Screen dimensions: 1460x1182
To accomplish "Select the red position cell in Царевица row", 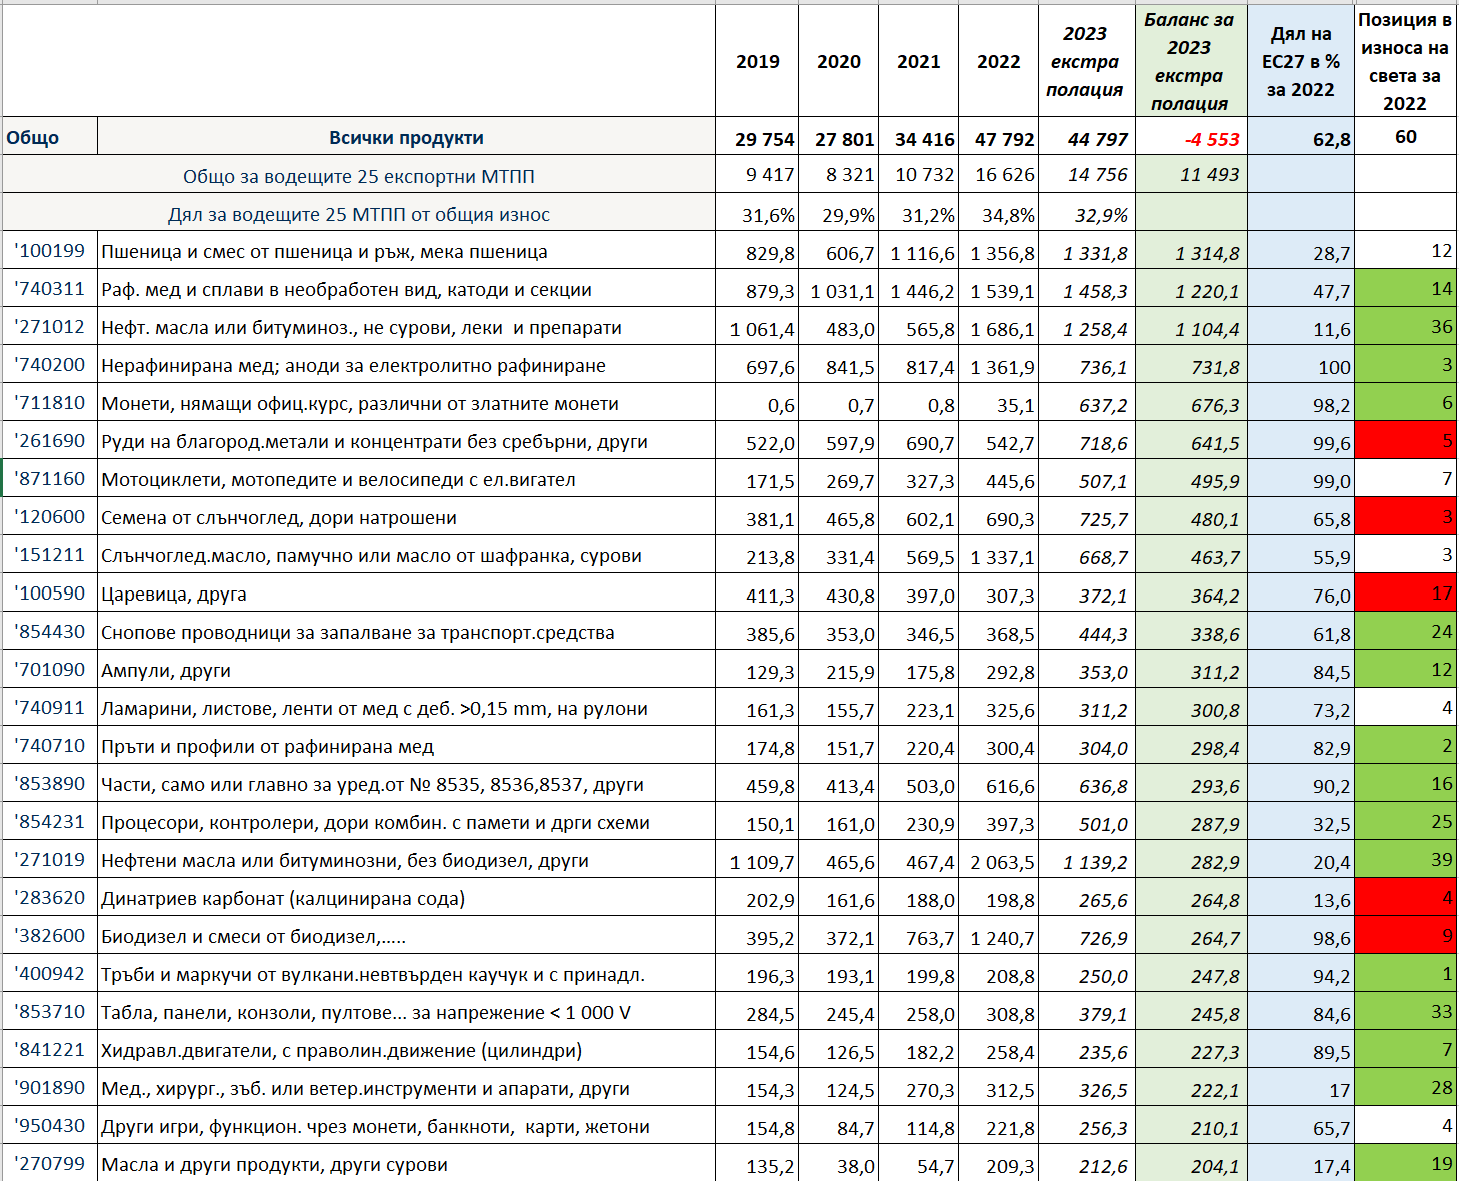I will [1405, 593].
